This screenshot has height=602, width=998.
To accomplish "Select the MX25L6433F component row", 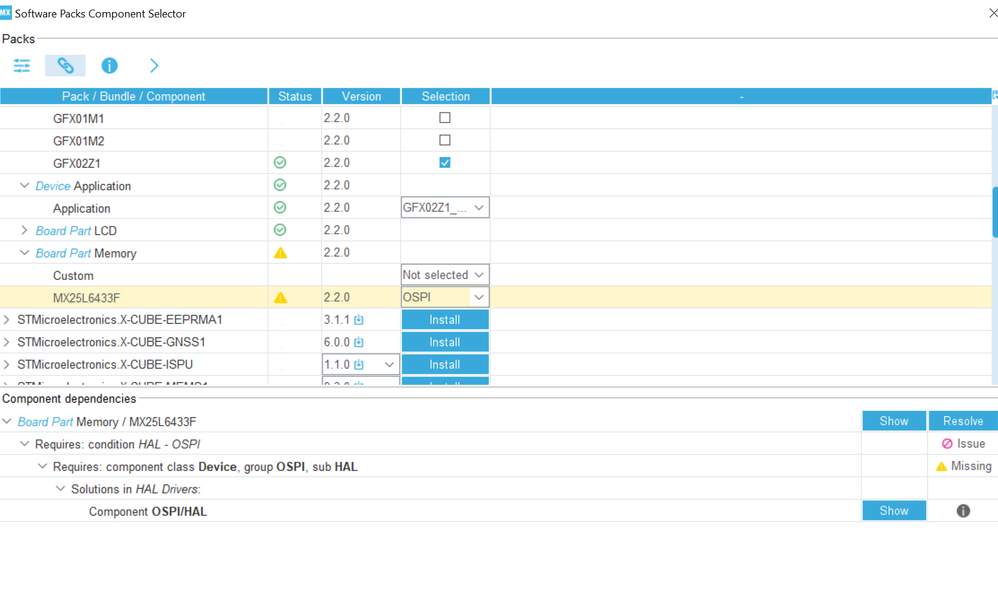I will click(499, 297).
